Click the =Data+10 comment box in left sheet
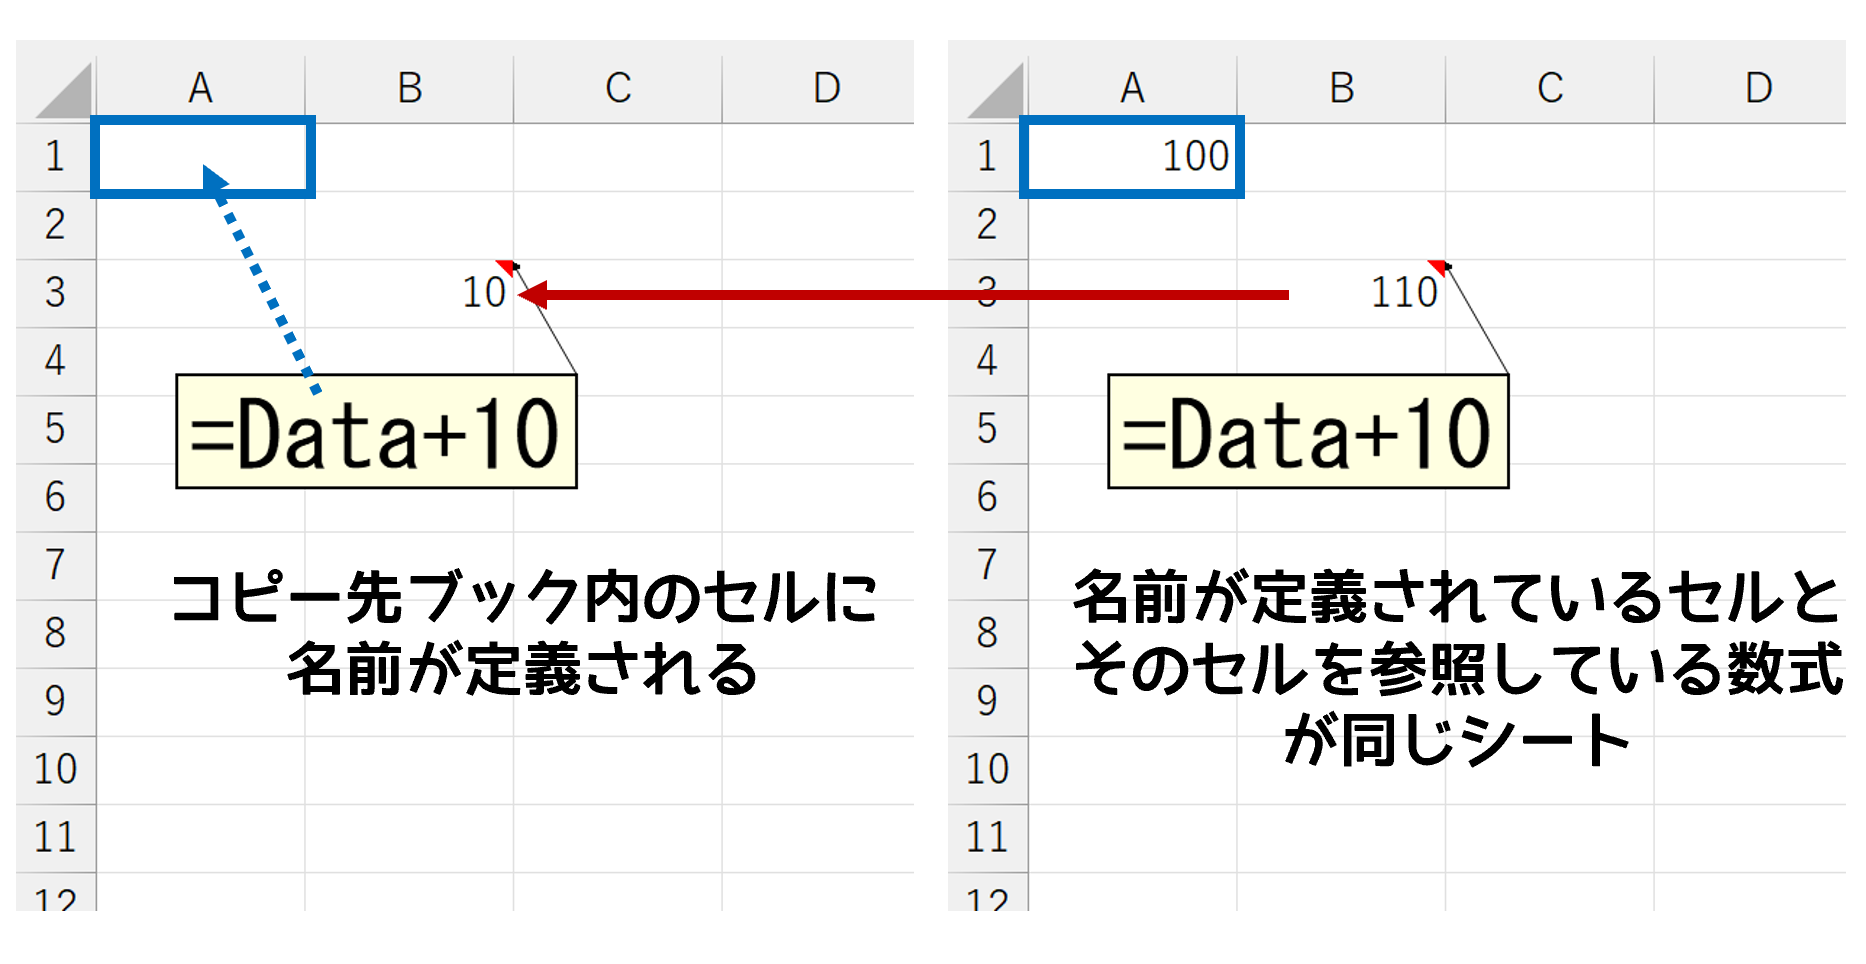Screen dimensions: 1866x964 tap(376, 432)
